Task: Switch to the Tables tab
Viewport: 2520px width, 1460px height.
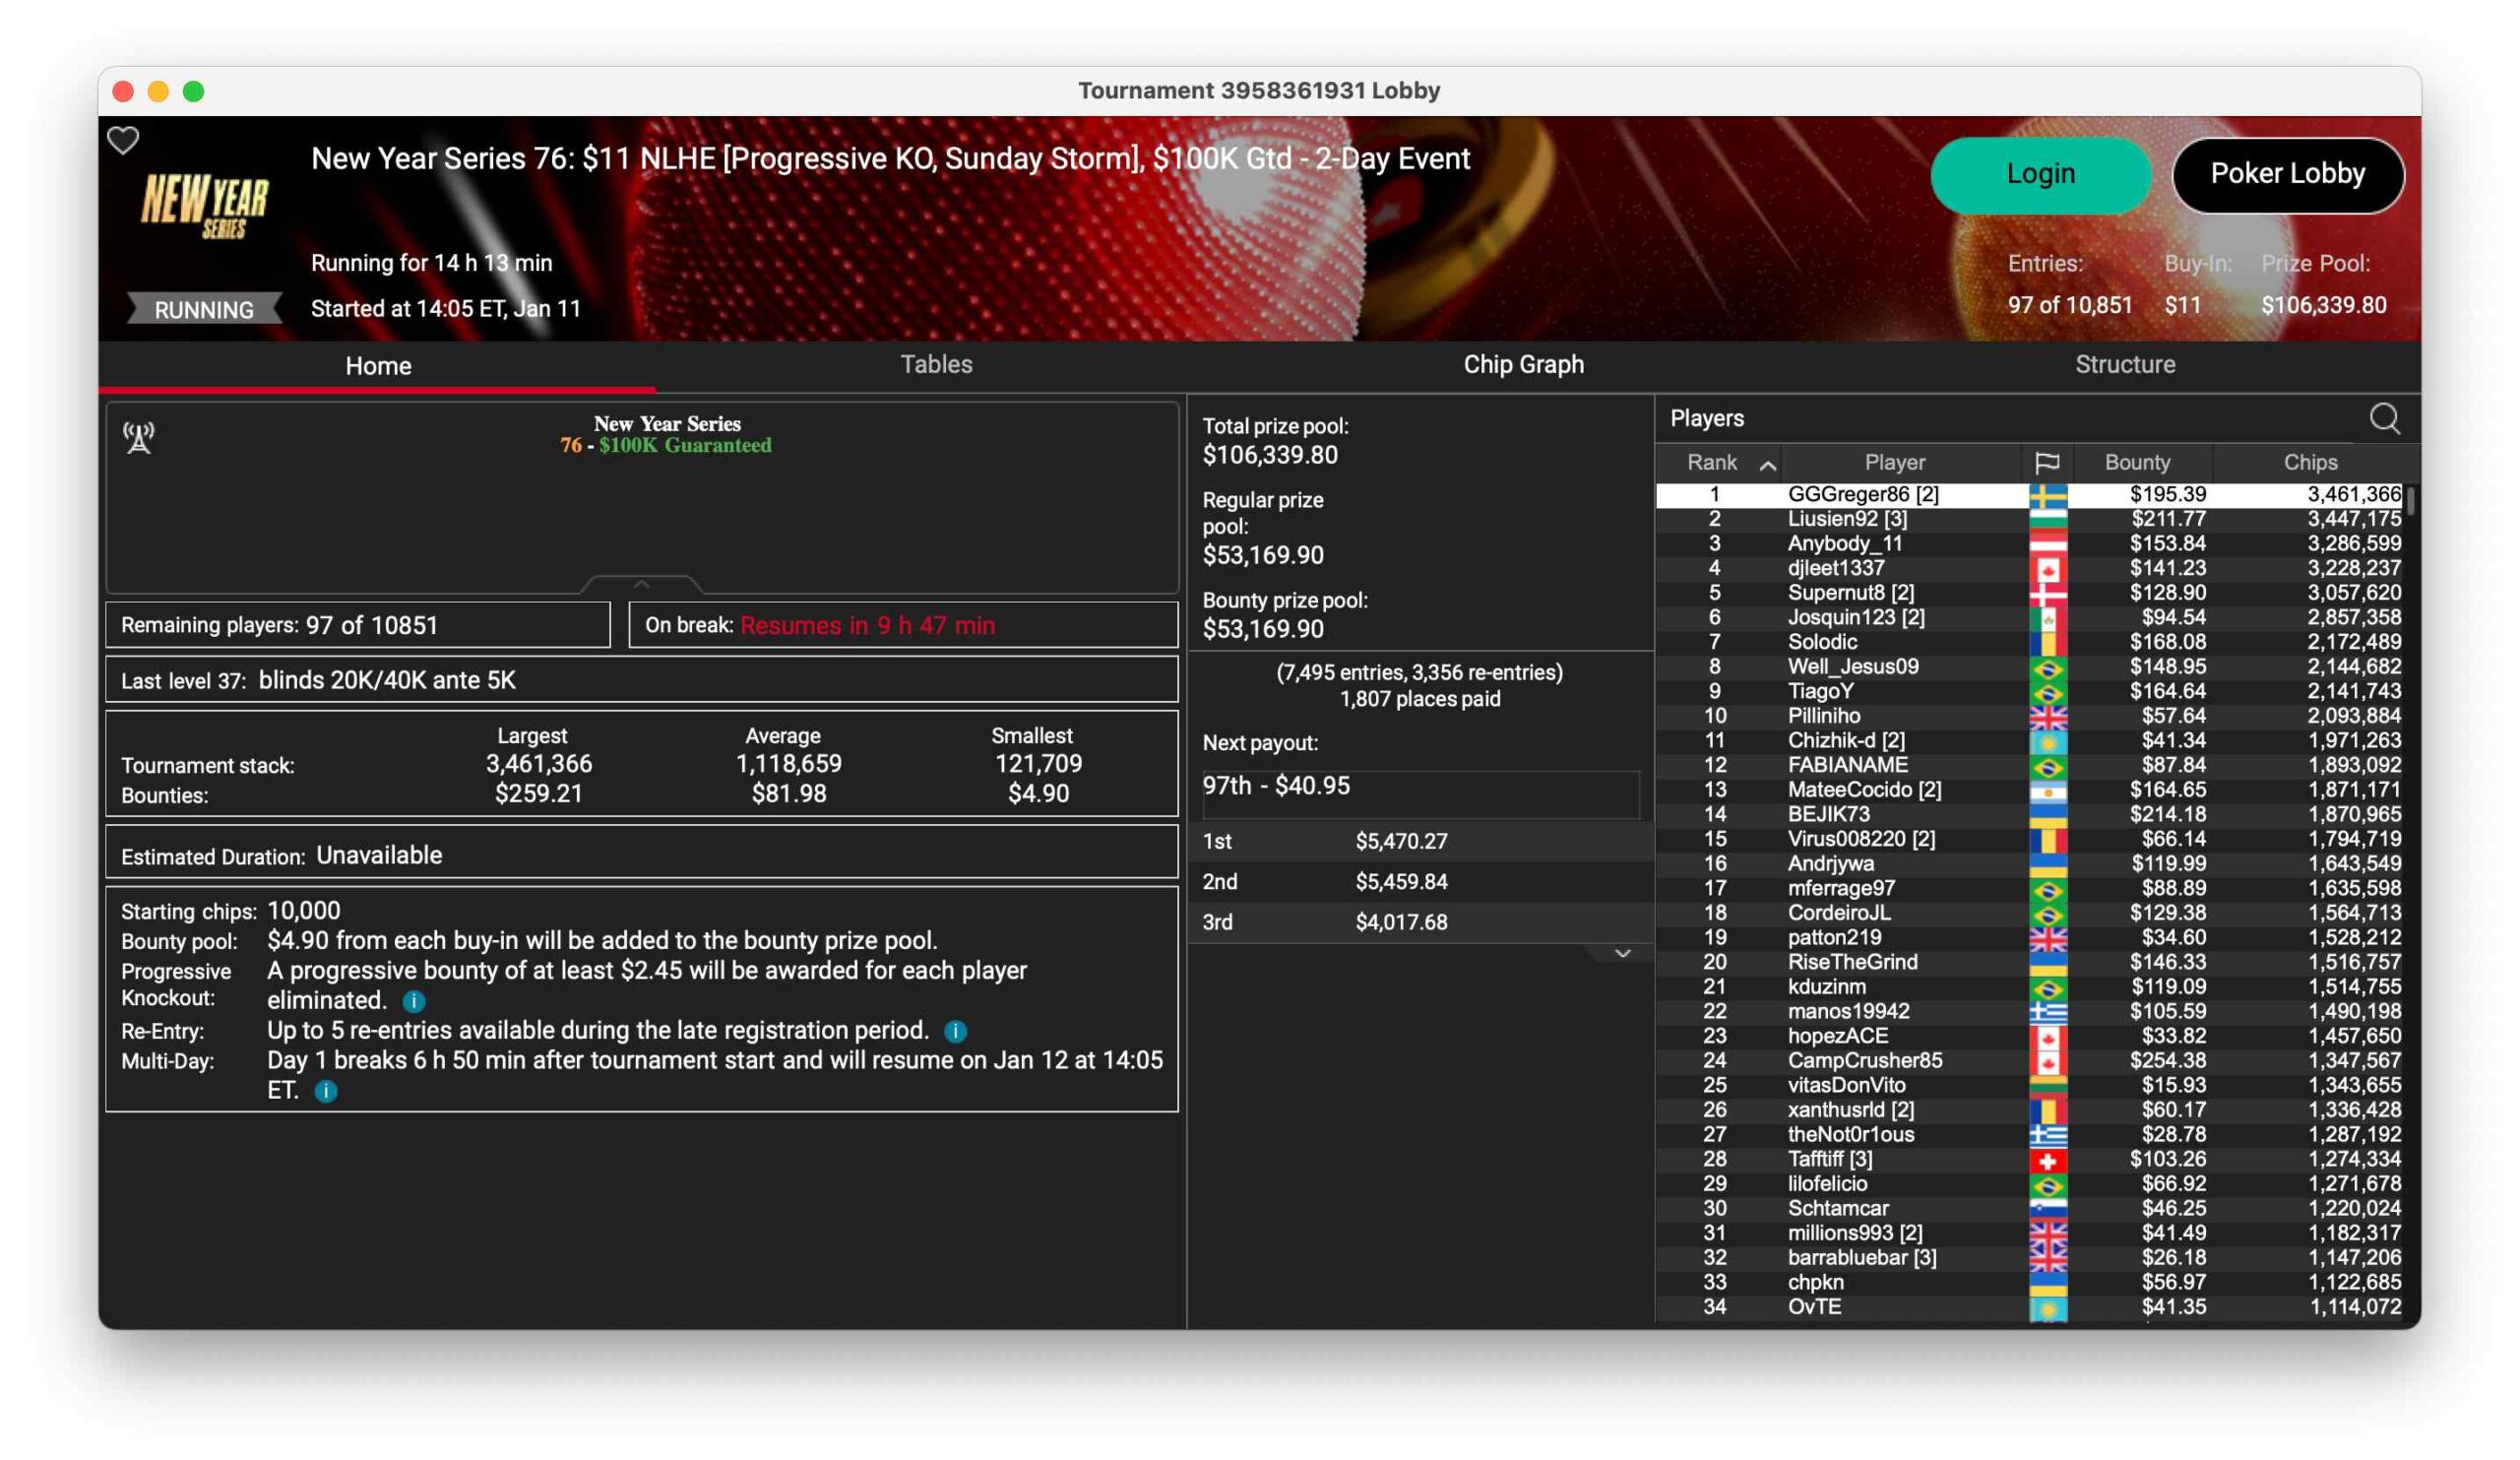Action: click(x=936, y=365)
